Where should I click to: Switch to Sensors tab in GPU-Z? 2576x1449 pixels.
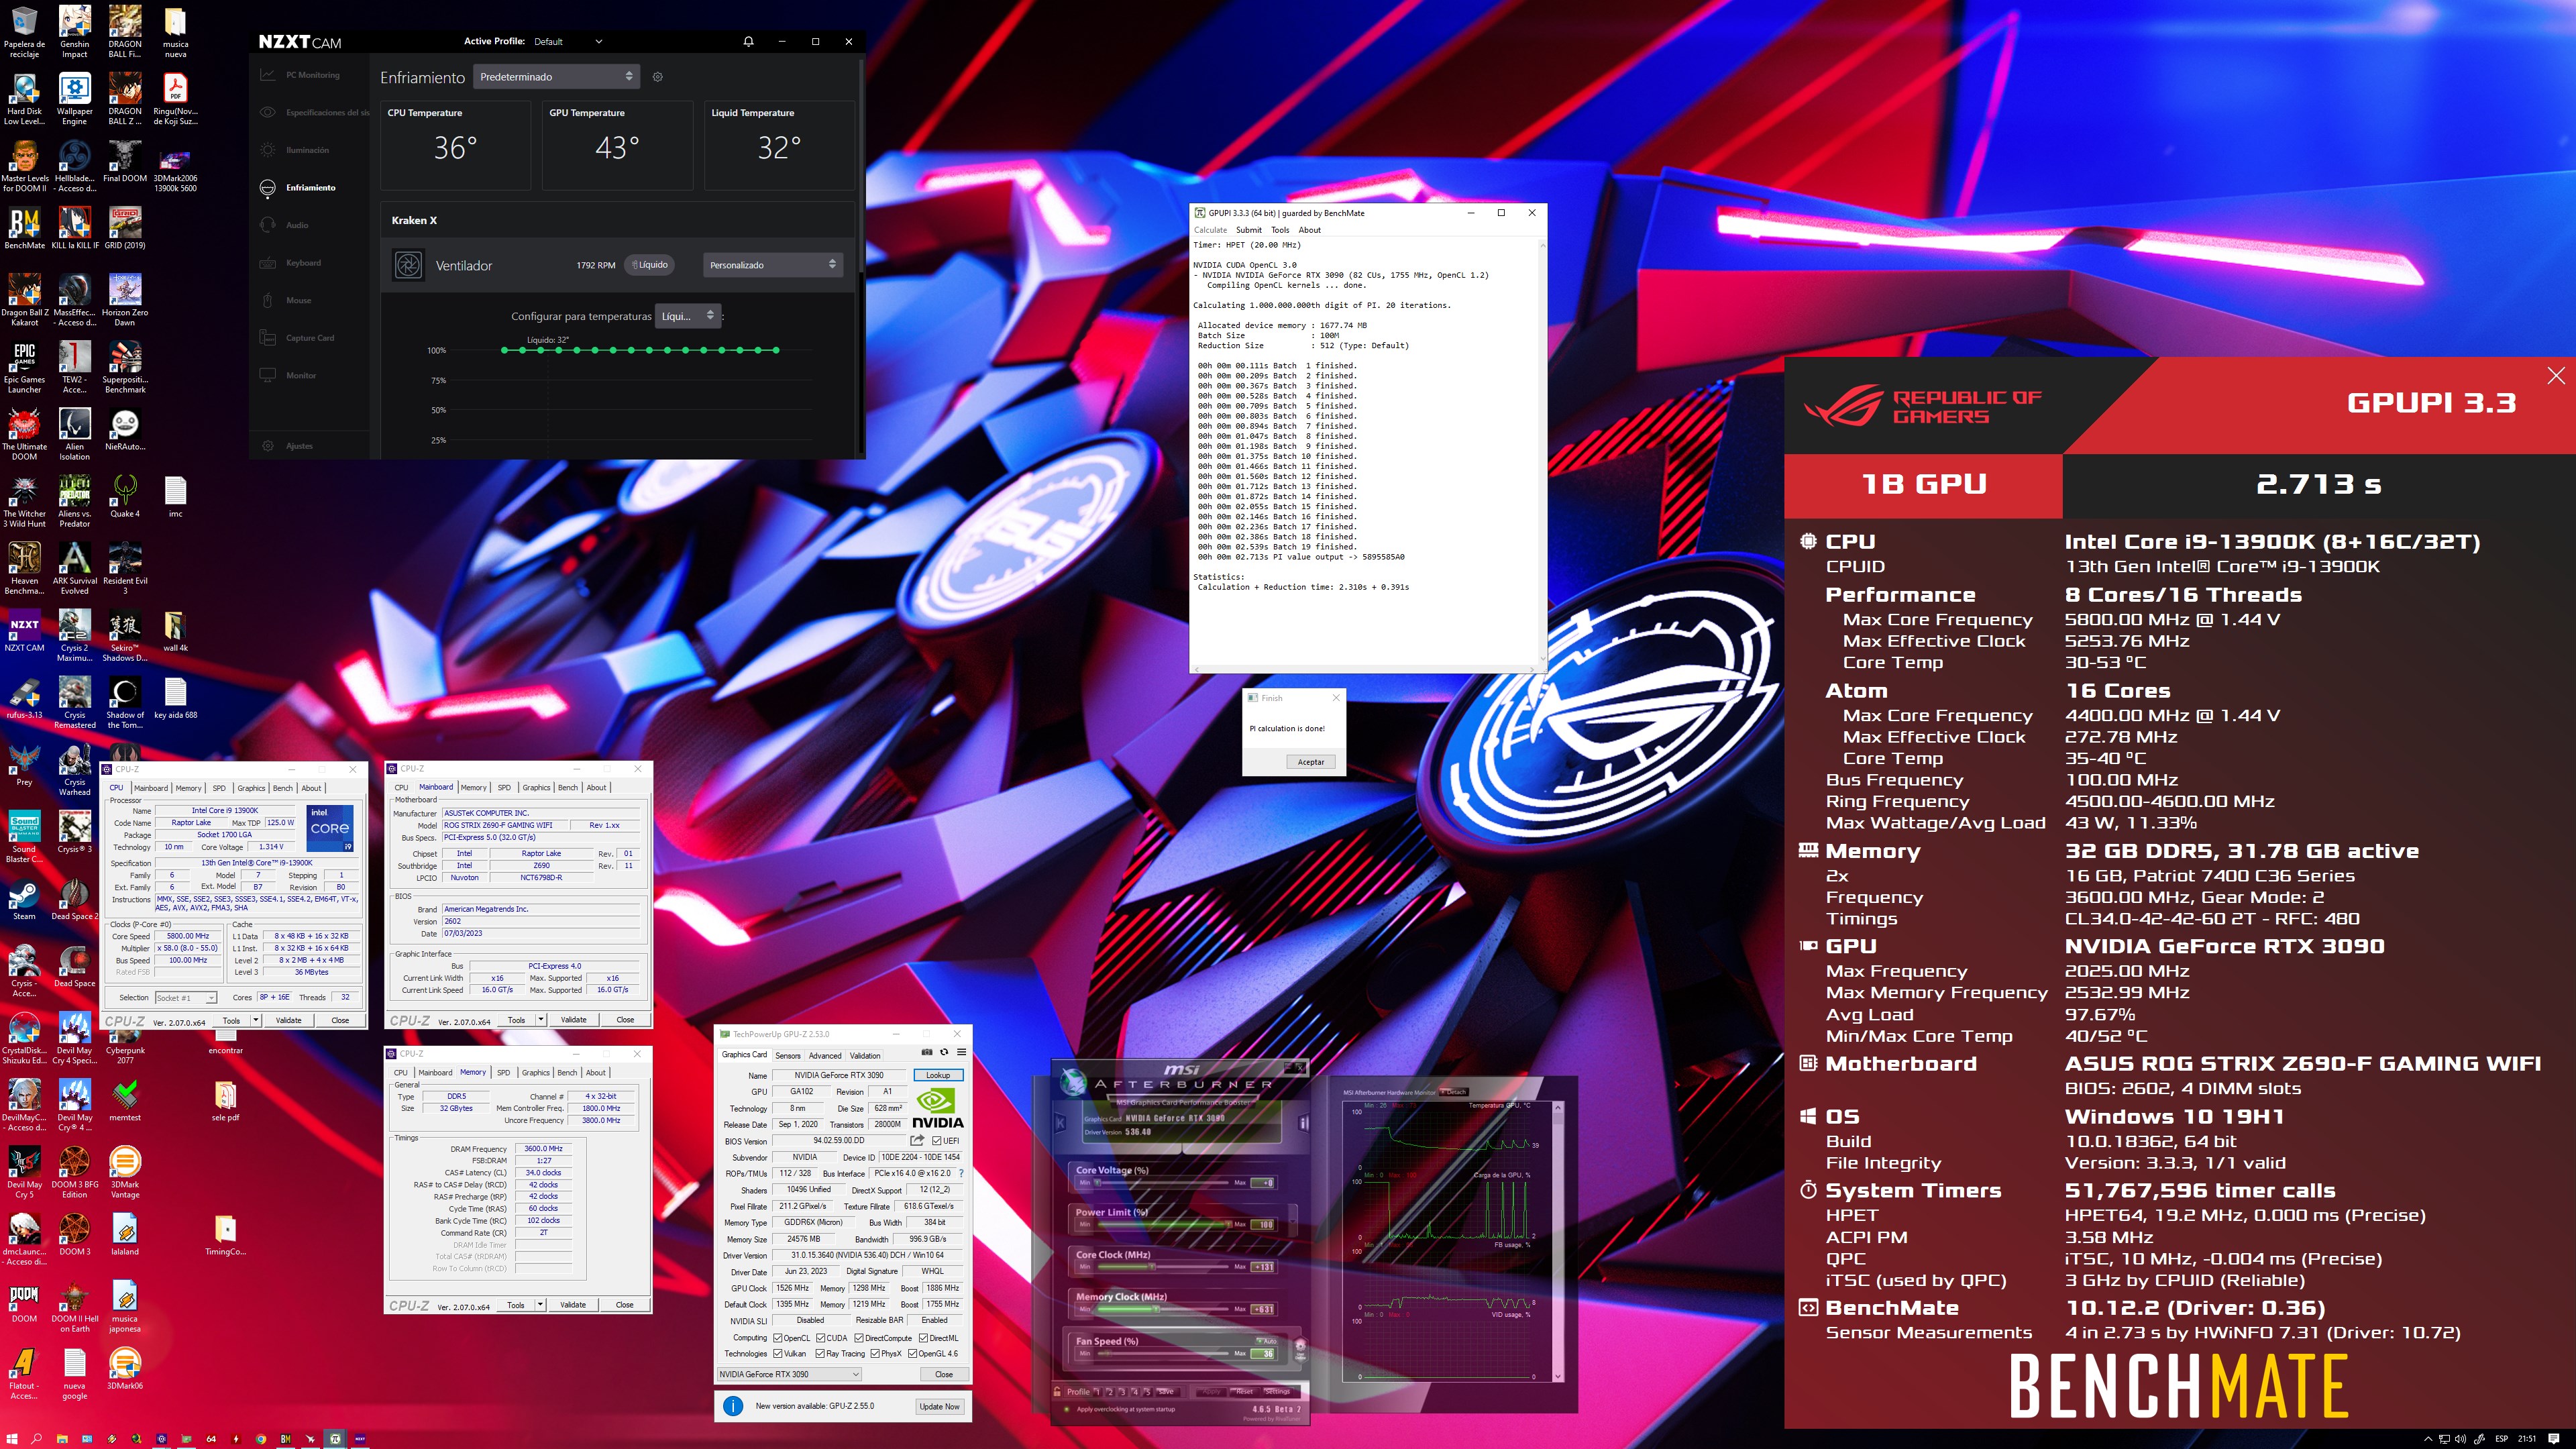click(x=787, y=1056)
